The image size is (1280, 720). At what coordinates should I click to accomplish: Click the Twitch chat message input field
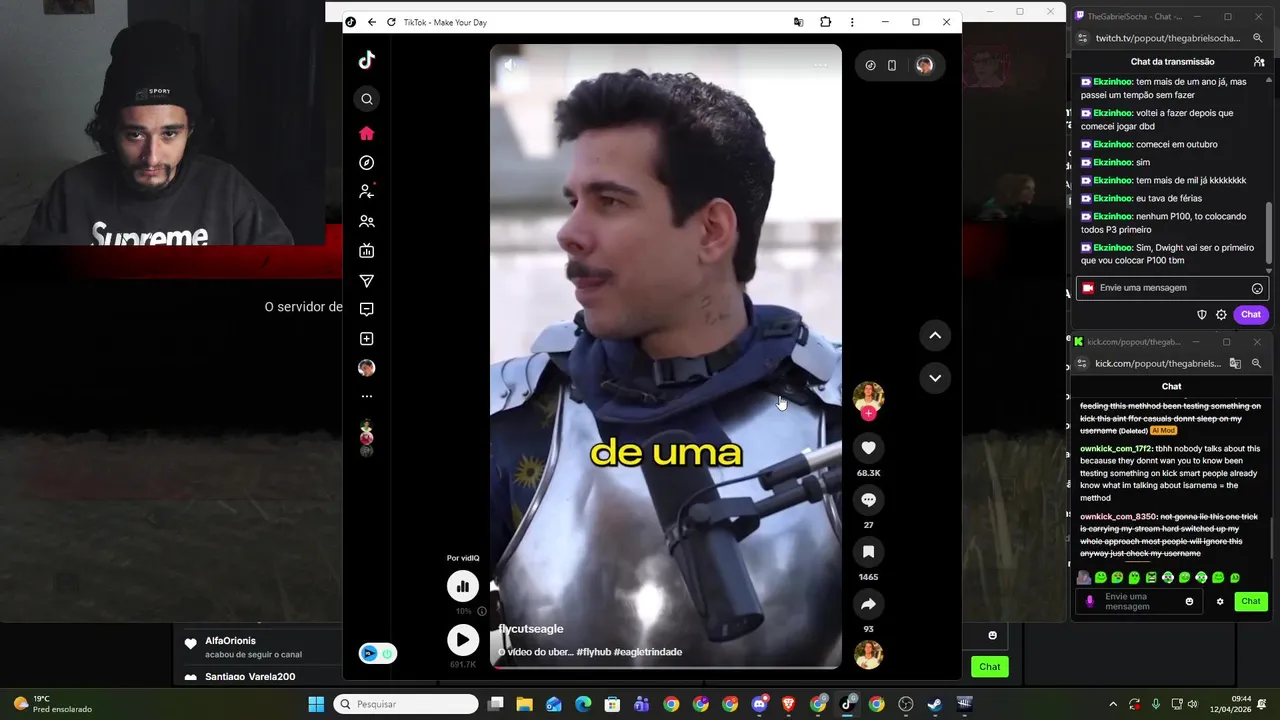[x=1172, y=288]
